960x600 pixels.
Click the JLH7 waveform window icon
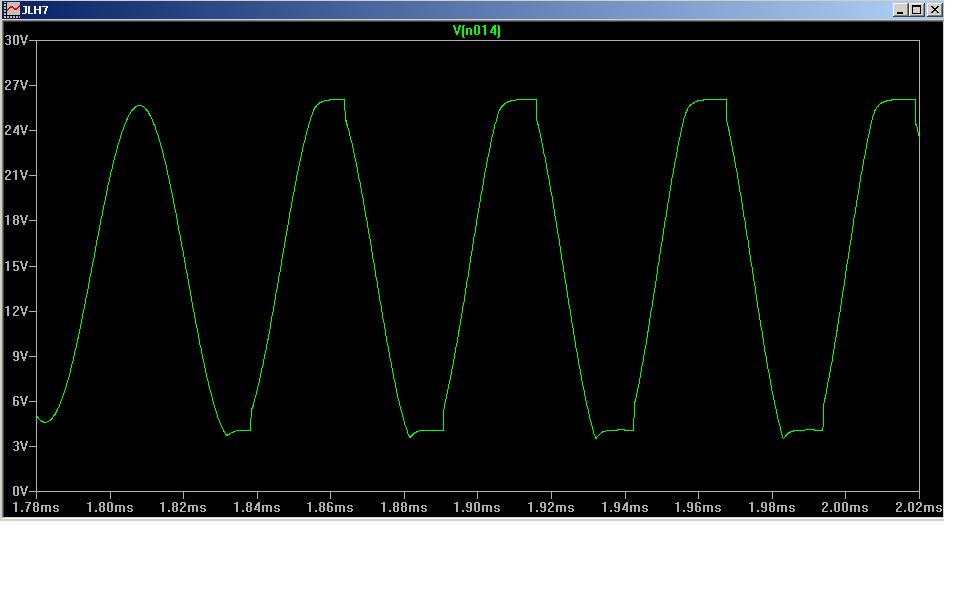12,9
